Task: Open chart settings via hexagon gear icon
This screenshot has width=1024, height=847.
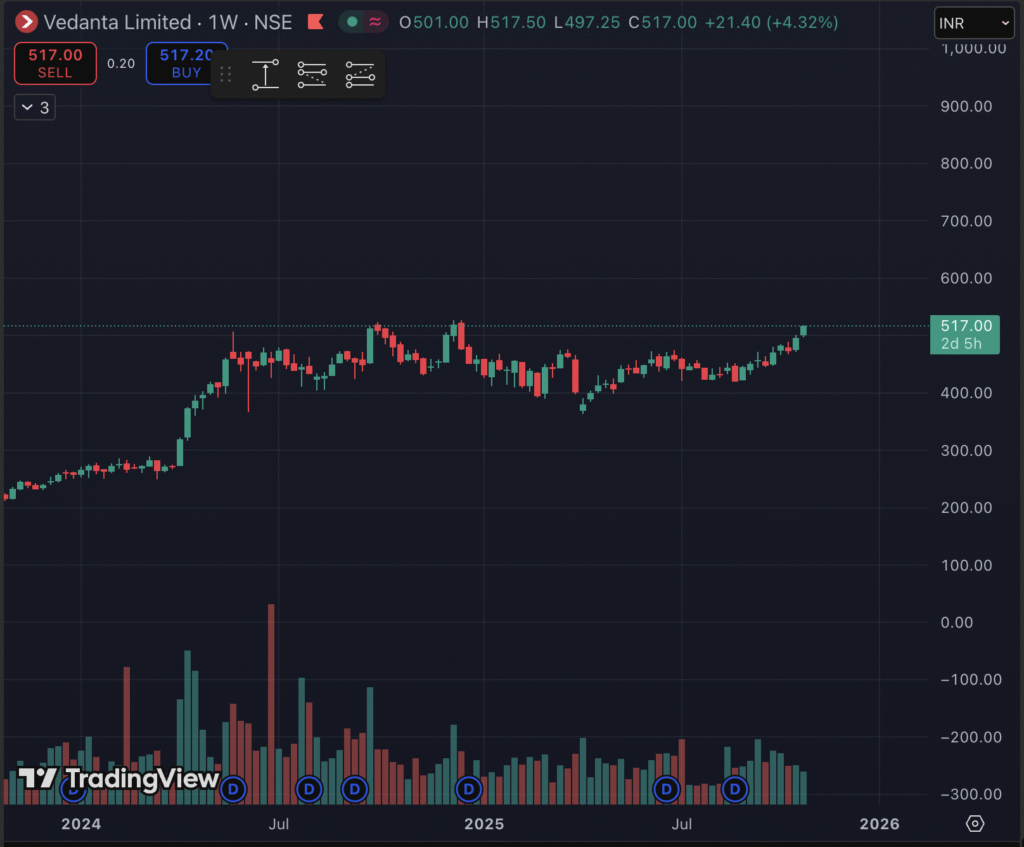Action: point(976,824)
